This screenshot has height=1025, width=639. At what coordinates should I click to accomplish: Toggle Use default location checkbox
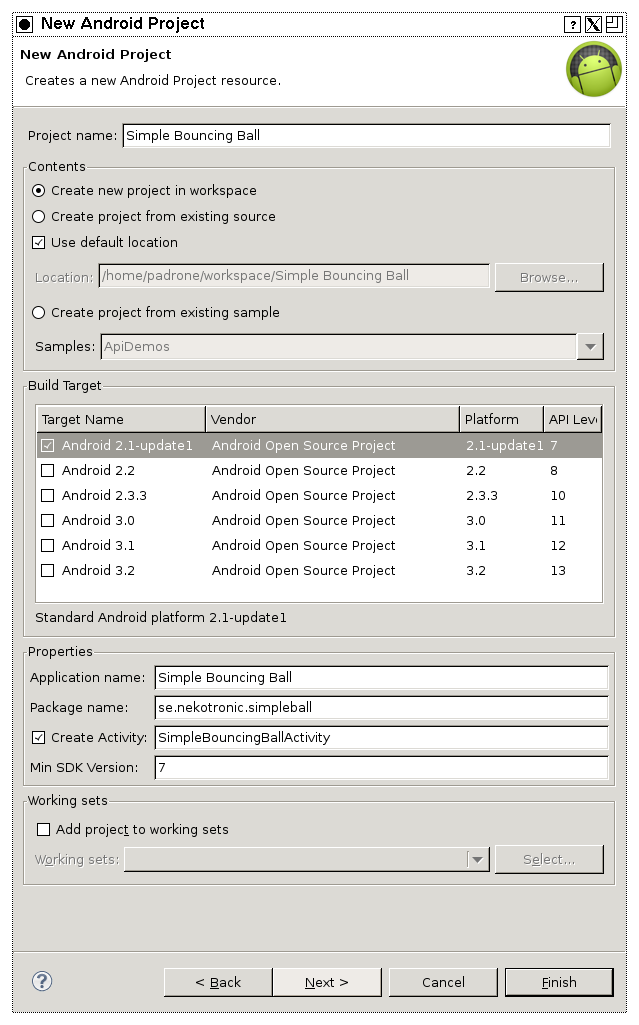39,243
